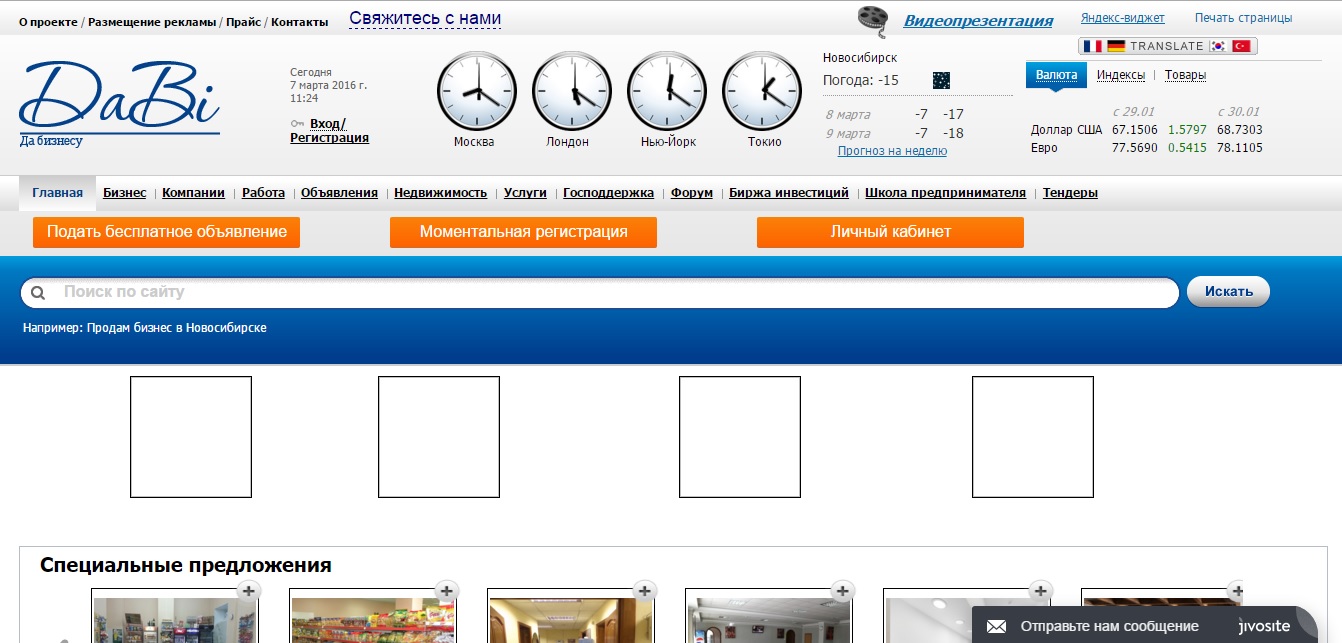
Task: Open the Видеопрезентация link
Action: click(x=978, y=20)
